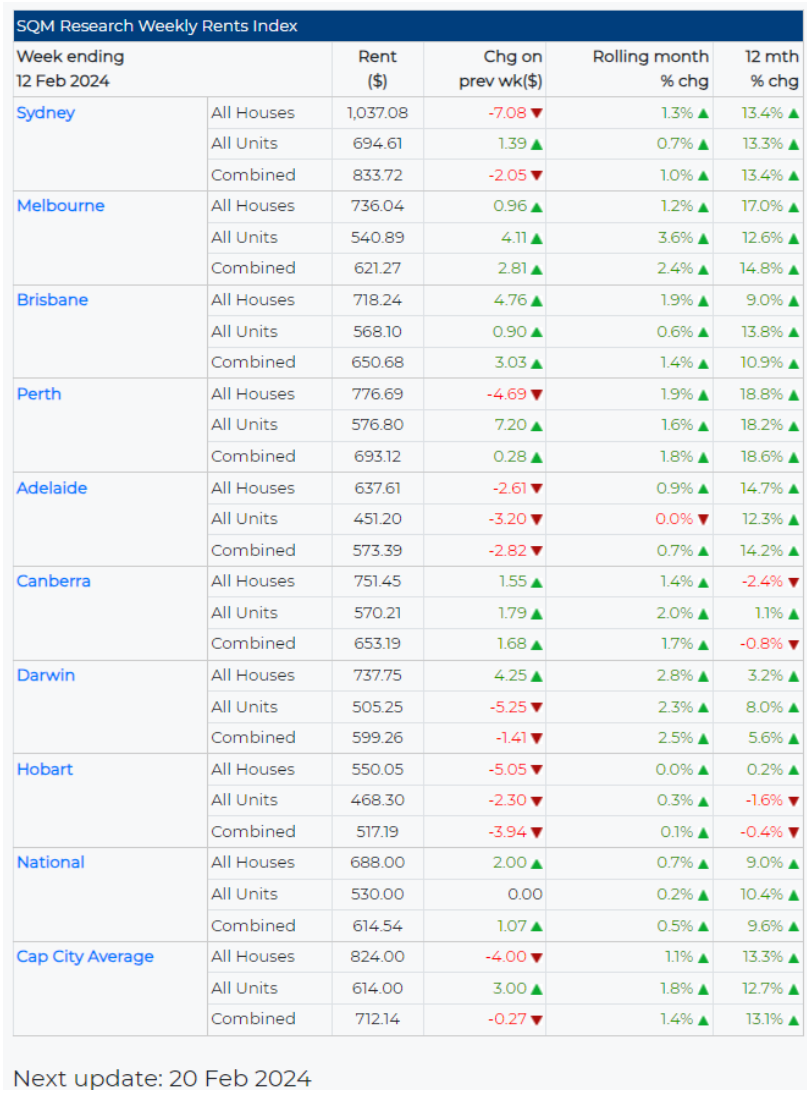Select the Sydney All Houses 1,037.08 rent cell

377,113
